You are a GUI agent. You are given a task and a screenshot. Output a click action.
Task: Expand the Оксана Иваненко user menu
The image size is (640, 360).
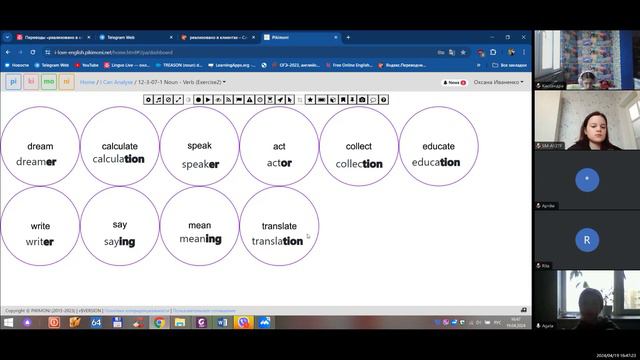point(498,82)
